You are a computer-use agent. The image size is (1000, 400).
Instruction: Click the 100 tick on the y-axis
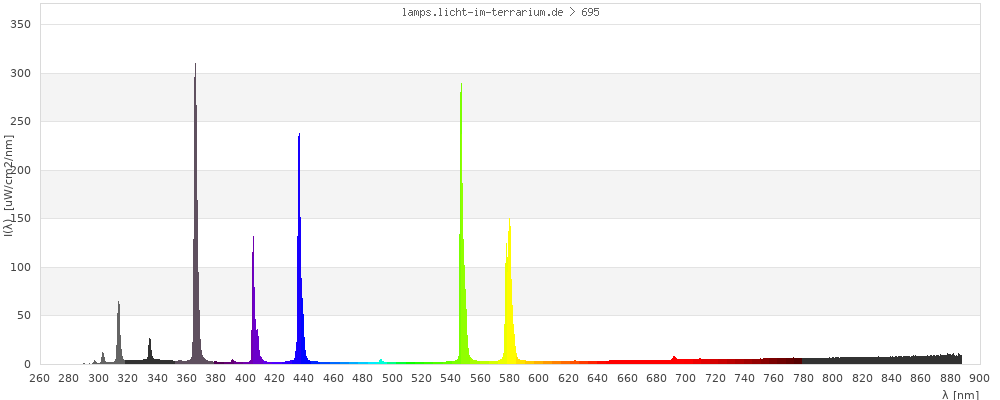pos(20,267)
